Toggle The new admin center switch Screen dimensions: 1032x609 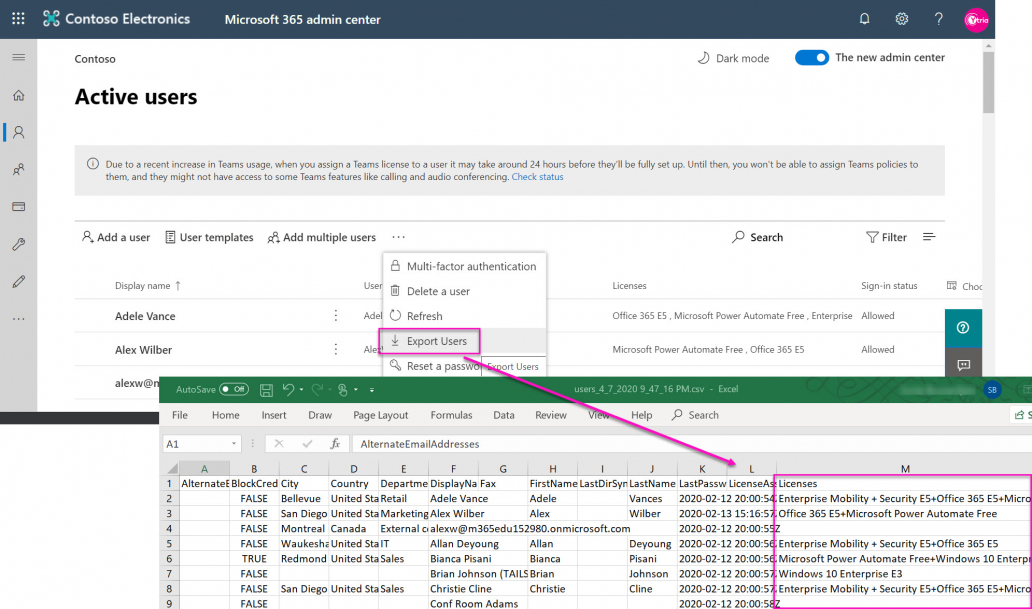812,58
